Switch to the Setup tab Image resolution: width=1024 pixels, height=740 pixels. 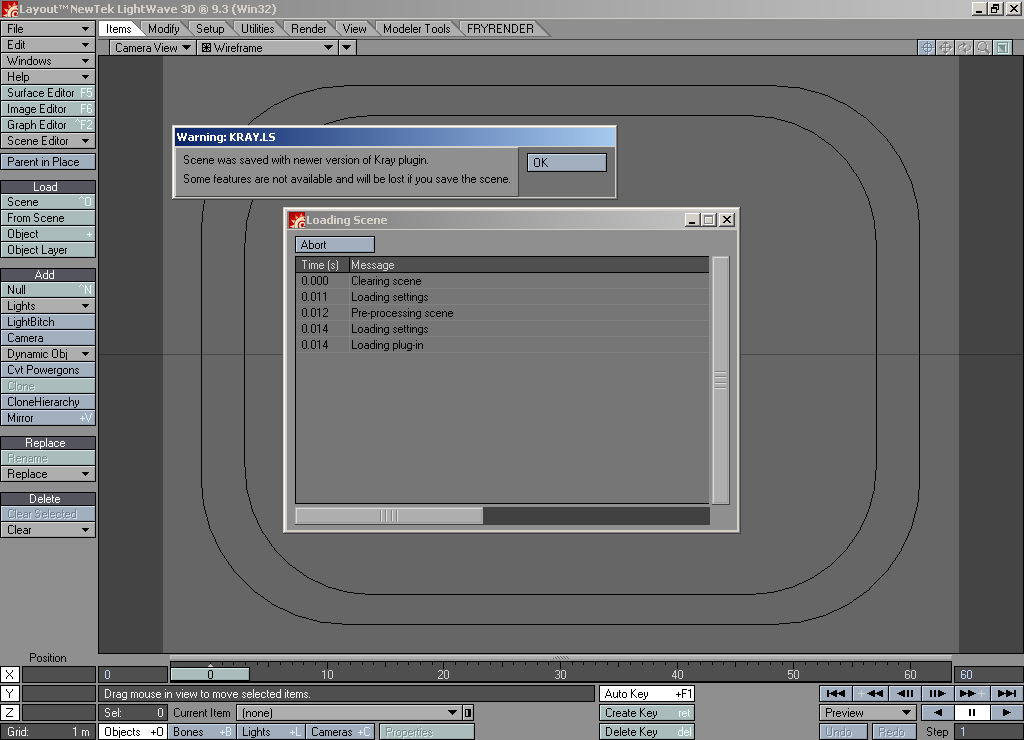click(210, 29)
